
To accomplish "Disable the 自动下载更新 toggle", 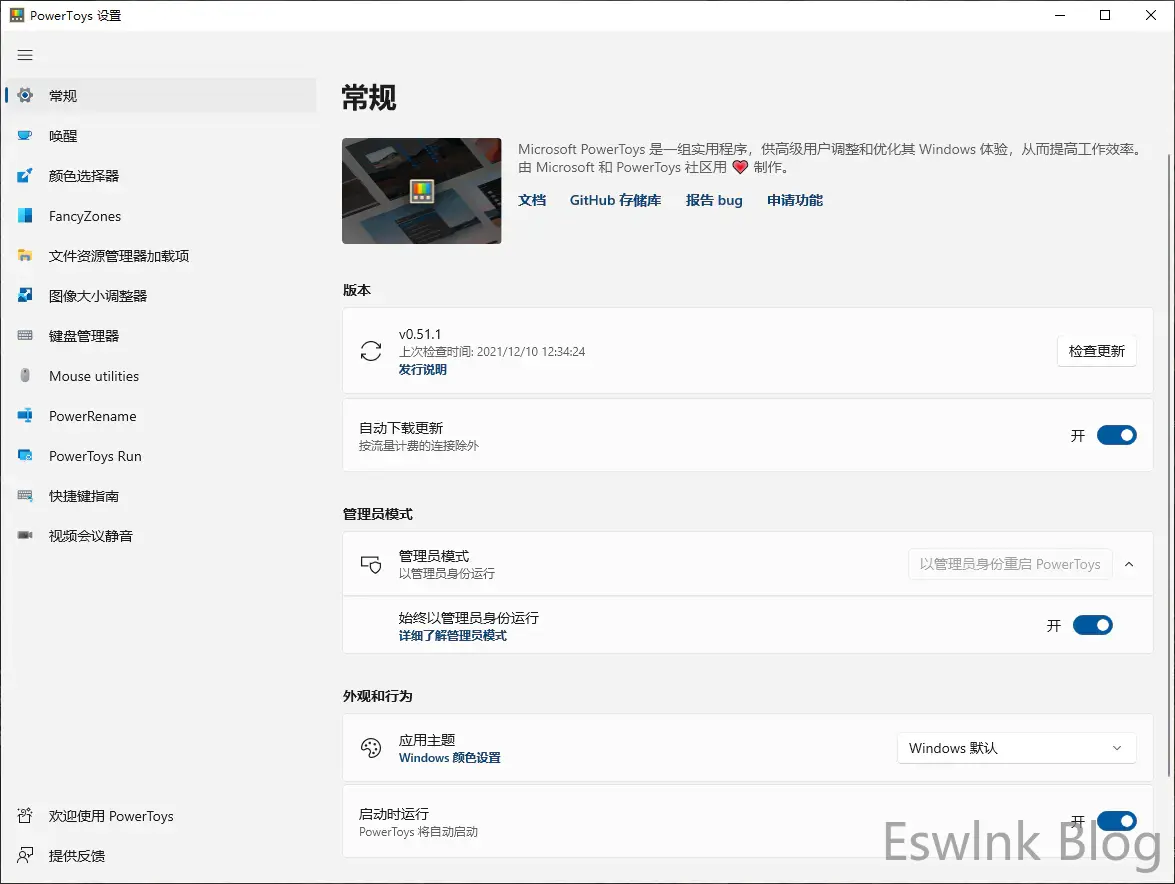I will [x=1116, y=435].
